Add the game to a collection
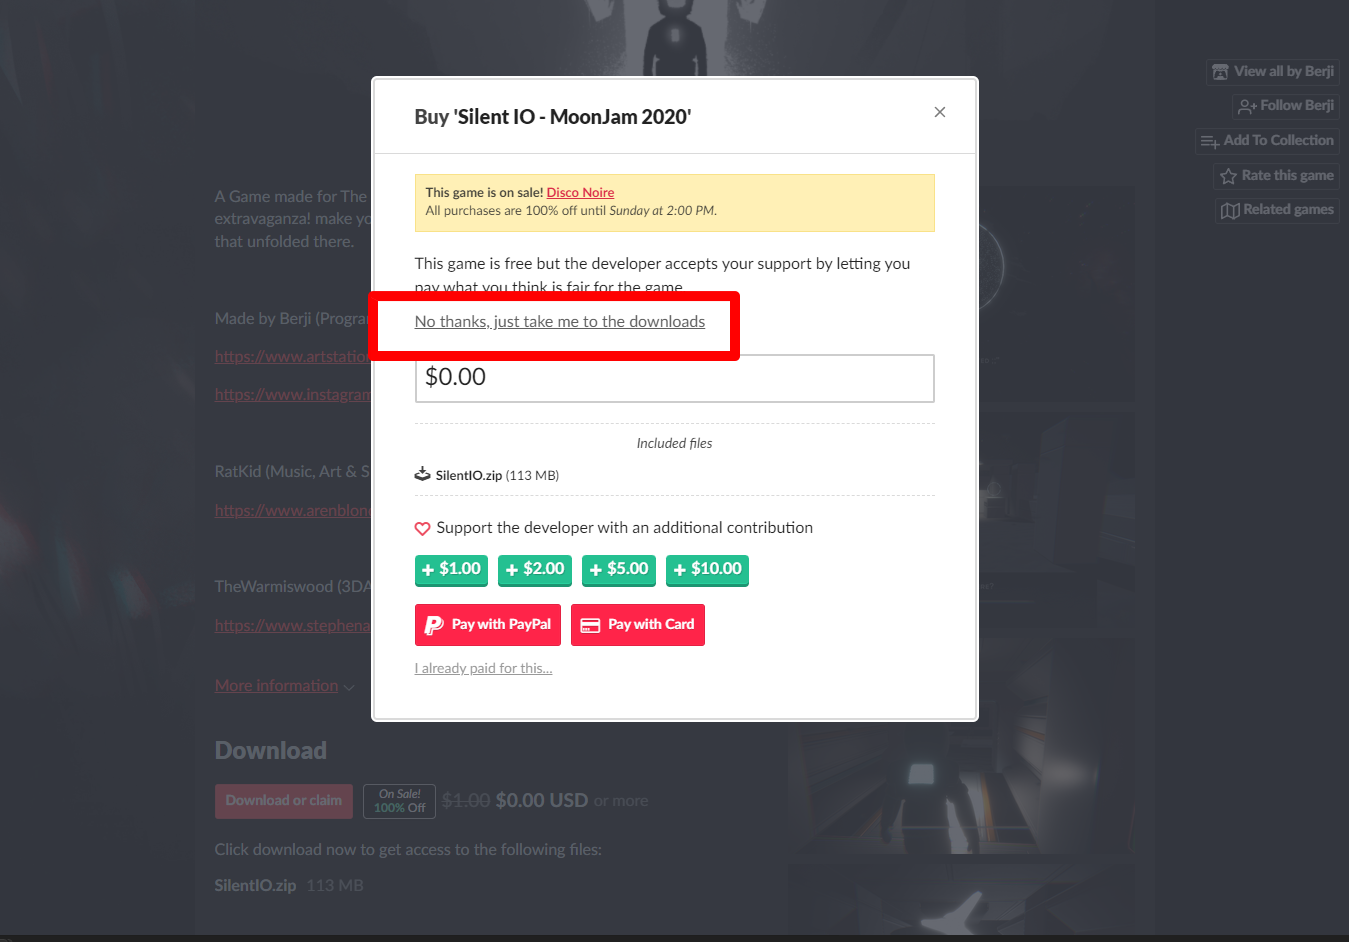This screenshot has height=942, width=1349. tap(1267, 141)
